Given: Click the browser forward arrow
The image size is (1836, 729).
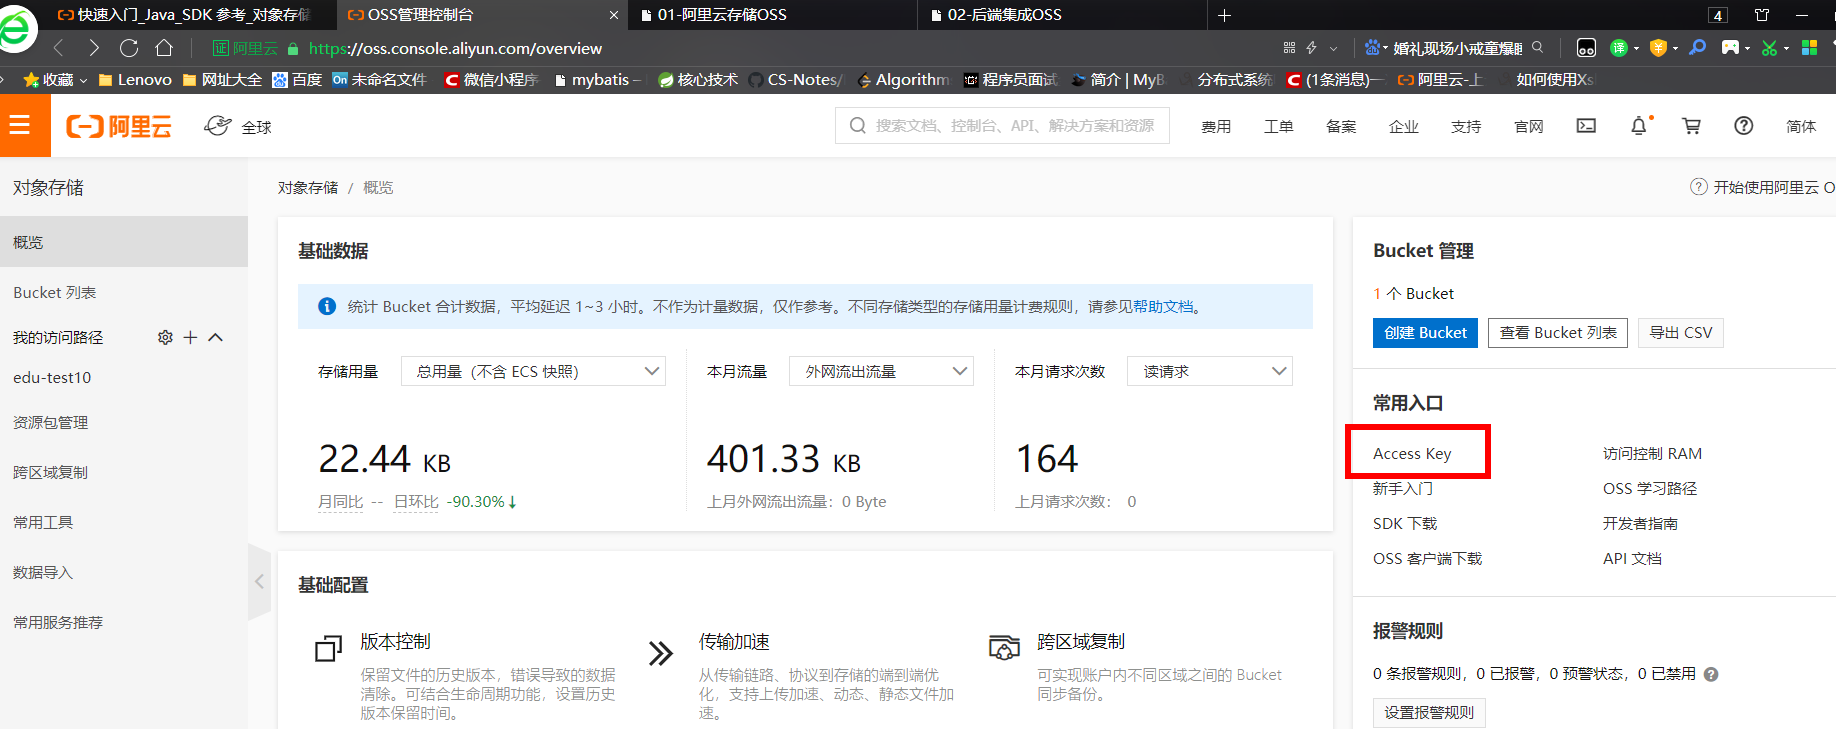Looking at the screenshot, I should (94, 48).
